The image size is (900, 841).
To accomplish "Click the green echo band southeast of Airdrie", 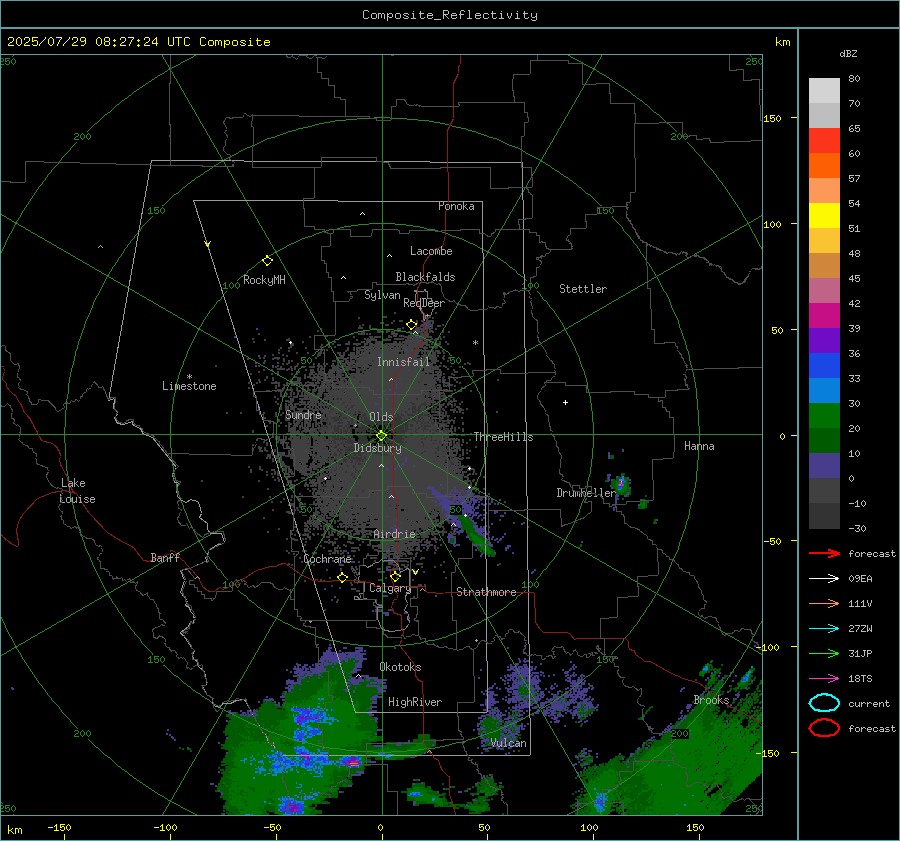I will click(x=478, y=538).
